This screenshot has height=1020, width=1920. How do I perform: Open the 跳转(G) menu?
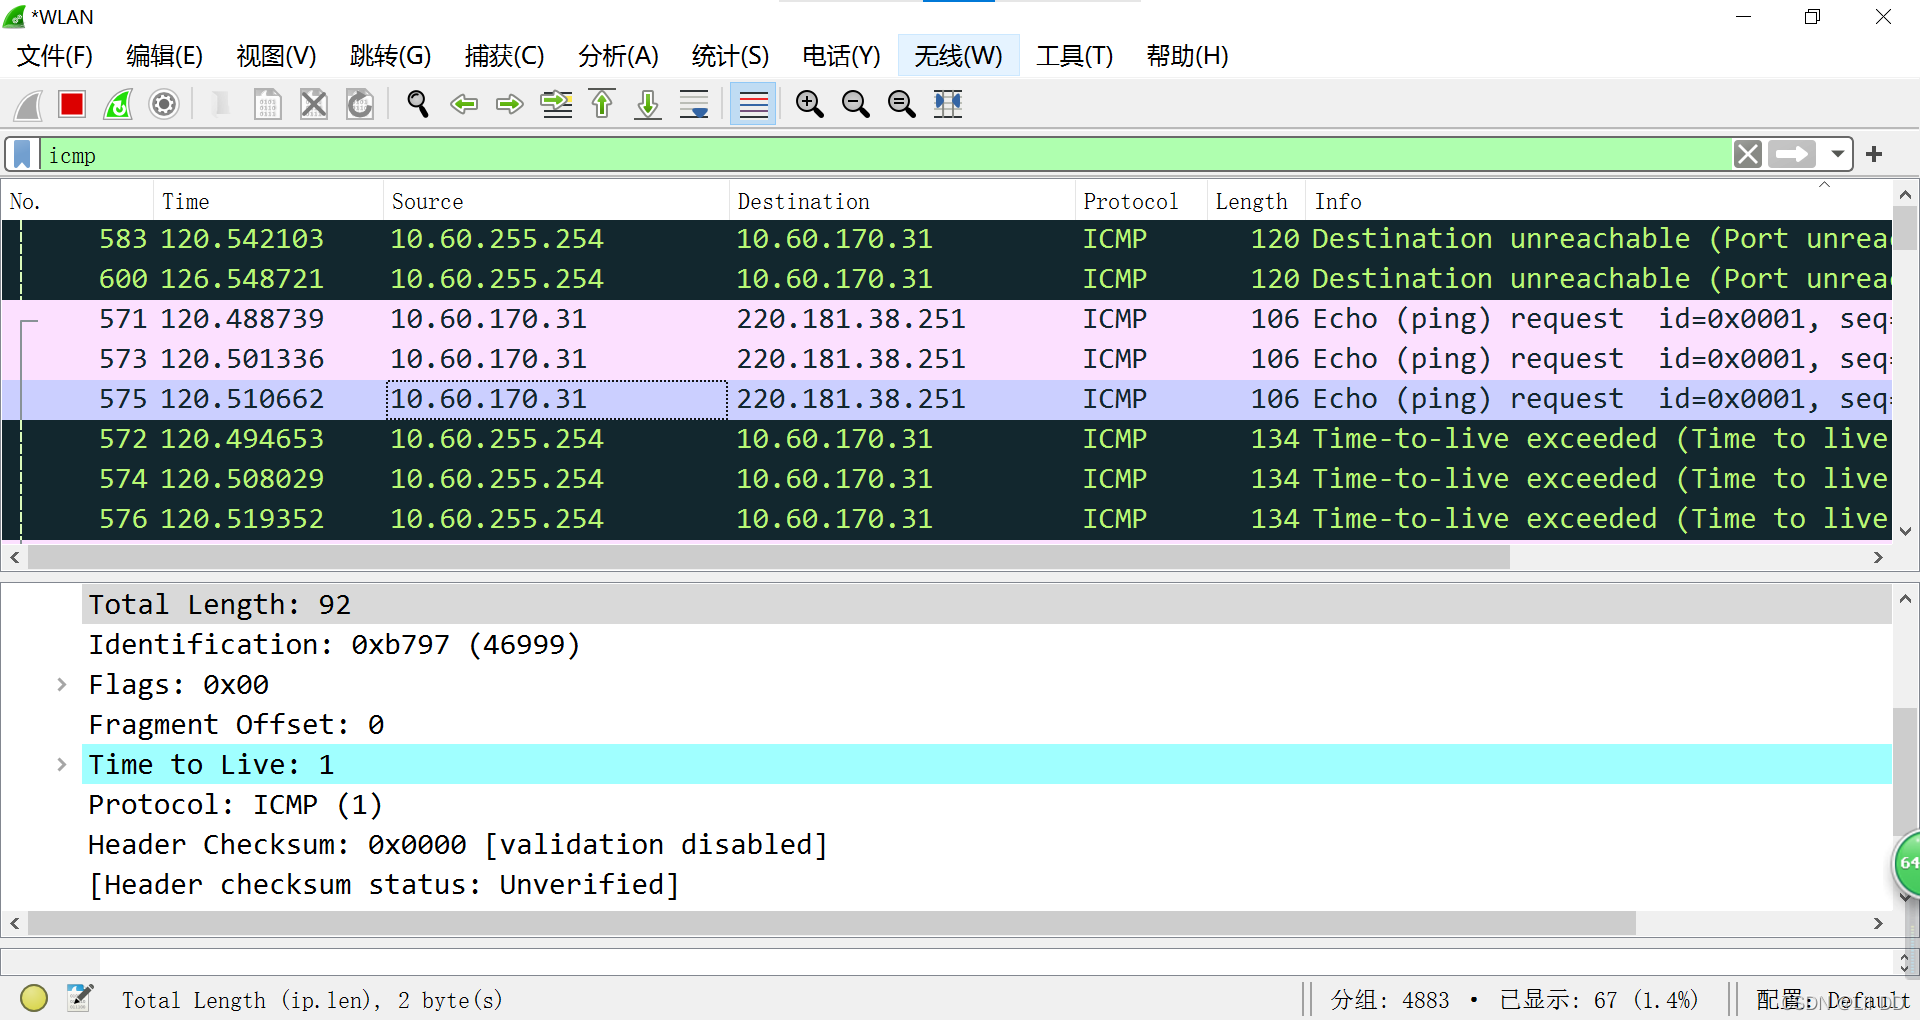pos(390,56)
